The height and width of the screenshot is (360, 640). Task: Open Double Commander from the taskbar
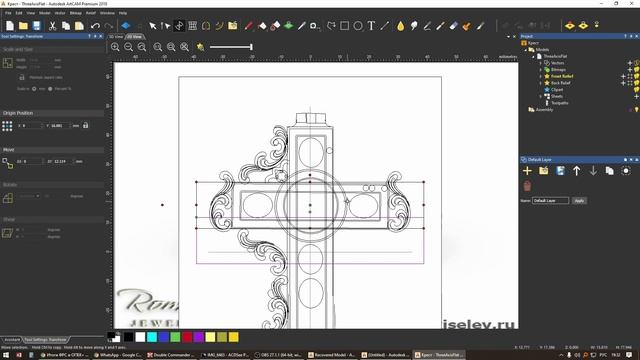[x=171, y=355]
